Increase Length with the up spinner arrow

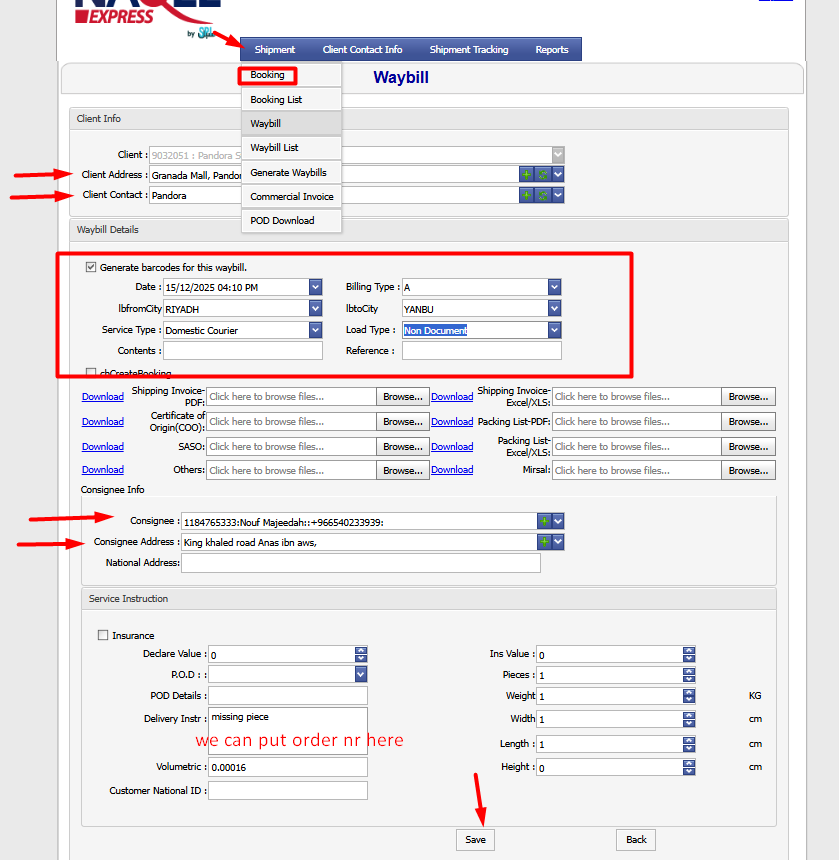click(689, 740)
